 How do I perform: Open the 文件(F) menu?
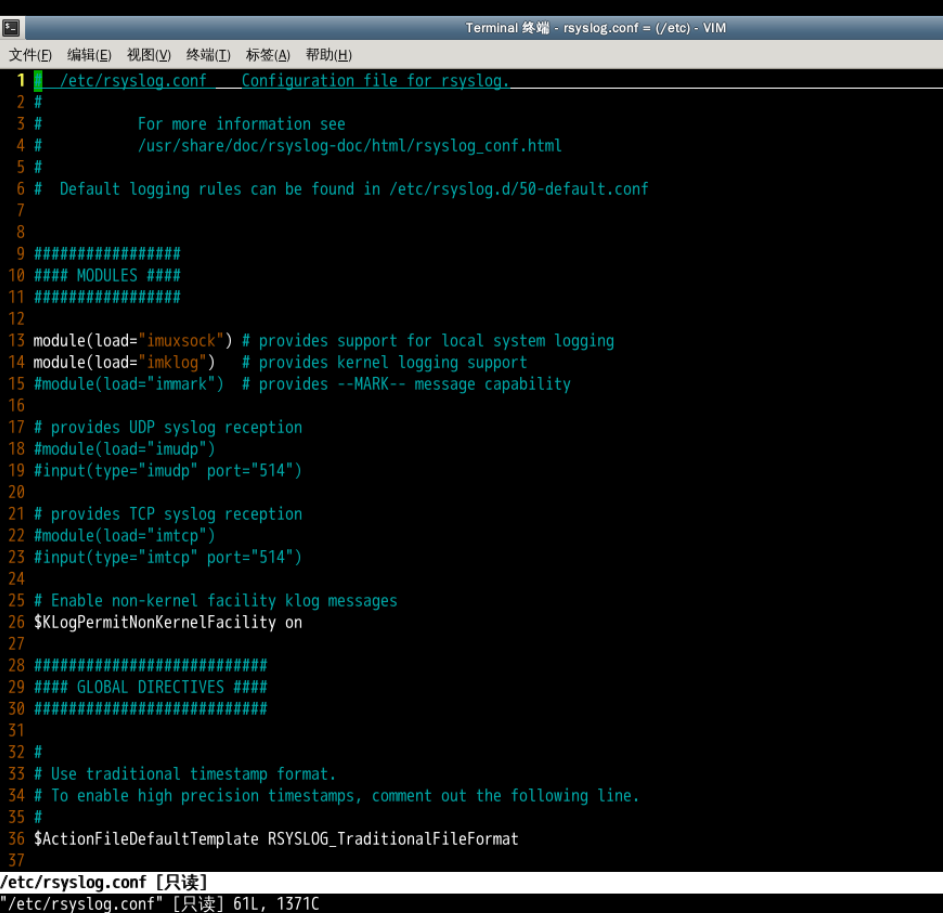[30, 55]
